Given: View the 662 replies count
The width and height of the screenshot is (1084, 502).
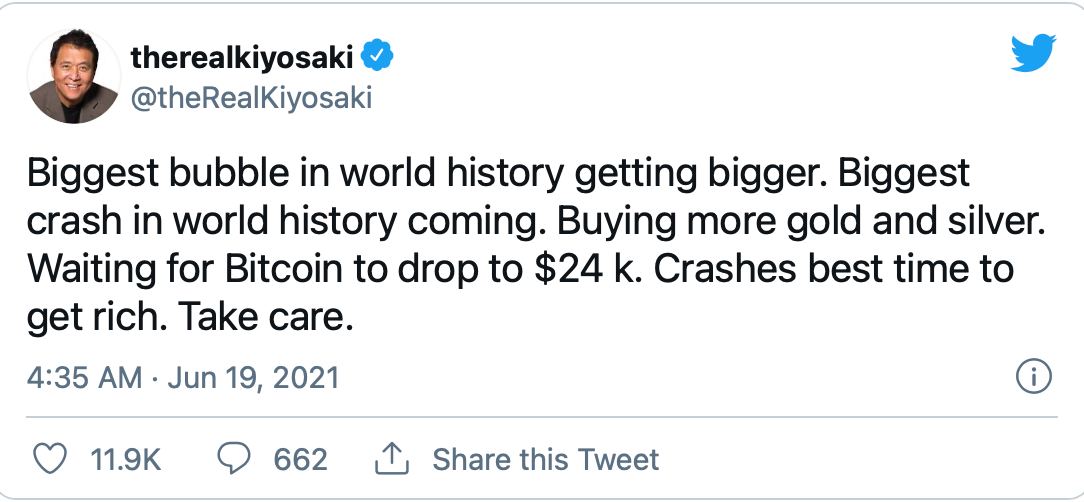Looking at the screenshot, I should (300, 459).
